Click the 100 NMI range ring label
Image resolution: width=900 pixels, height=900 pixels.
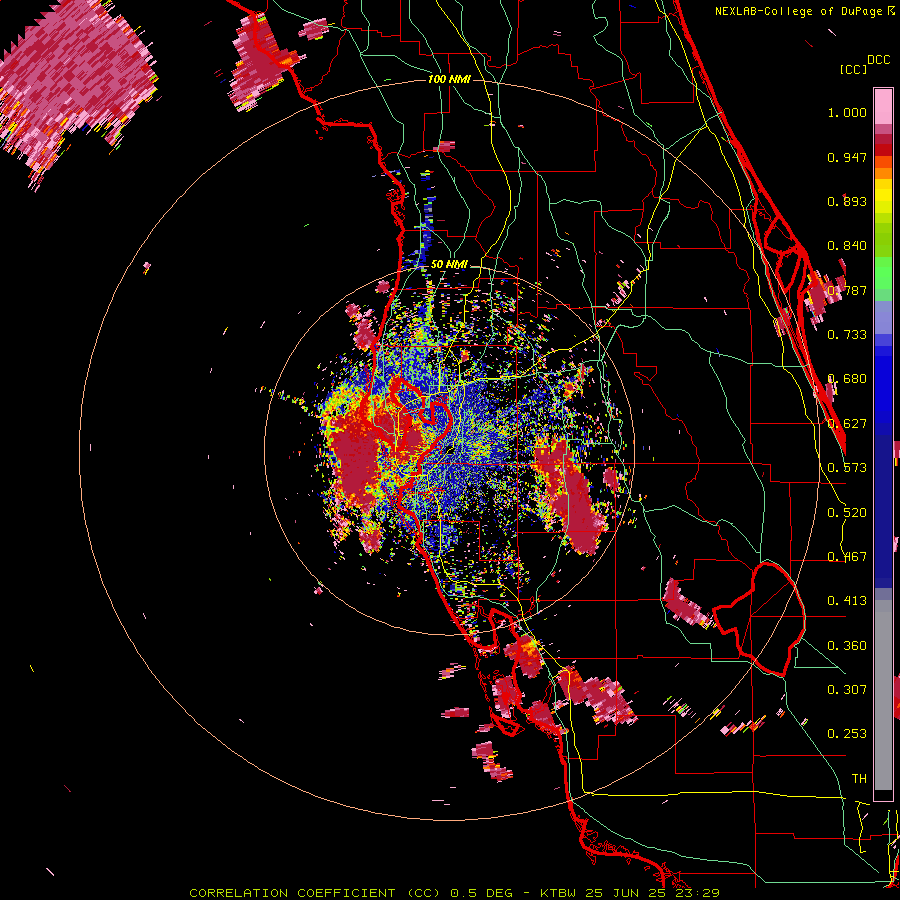tap(449, 79)
